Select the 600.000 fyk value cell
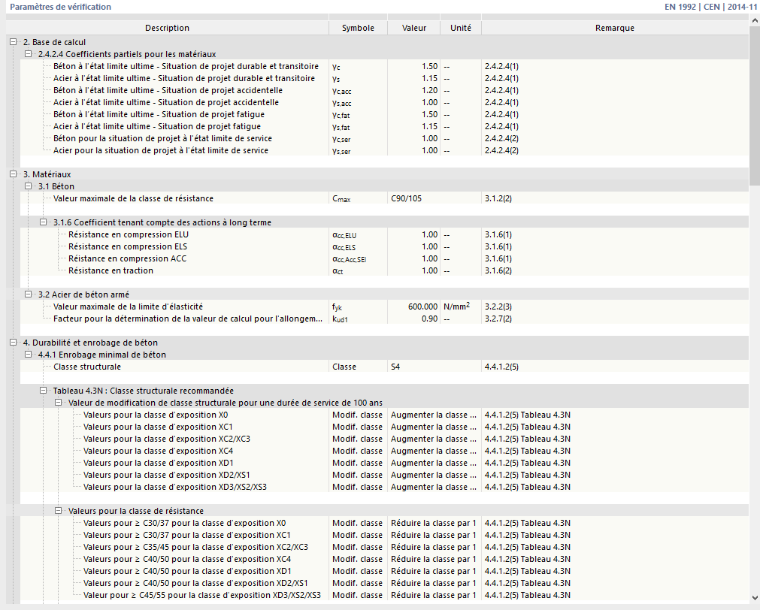Viewport: 760px width, 610px height. pos(414,307)
